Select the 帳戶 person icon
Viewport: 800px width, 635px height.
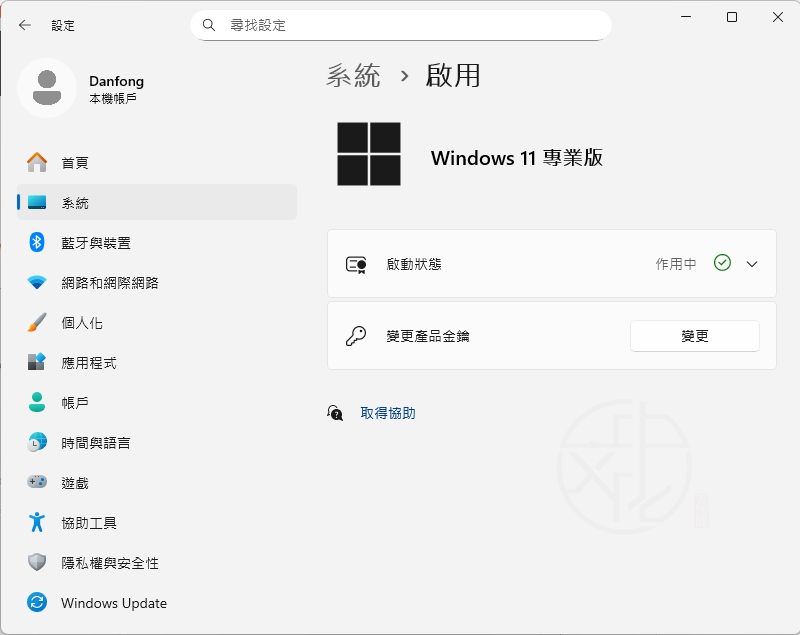37,402
